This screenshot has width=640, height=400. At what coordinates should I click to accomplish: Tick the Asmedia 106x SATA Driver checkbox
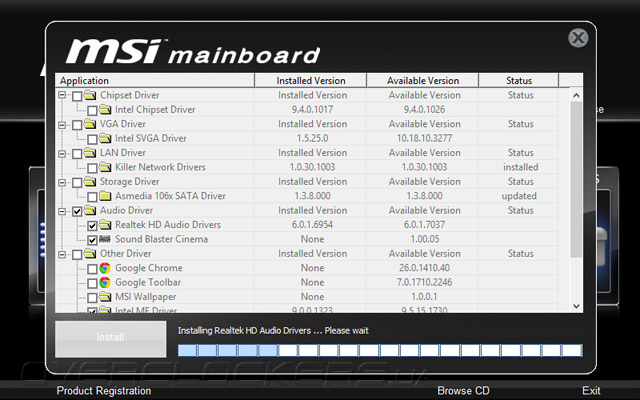[92, 197]
